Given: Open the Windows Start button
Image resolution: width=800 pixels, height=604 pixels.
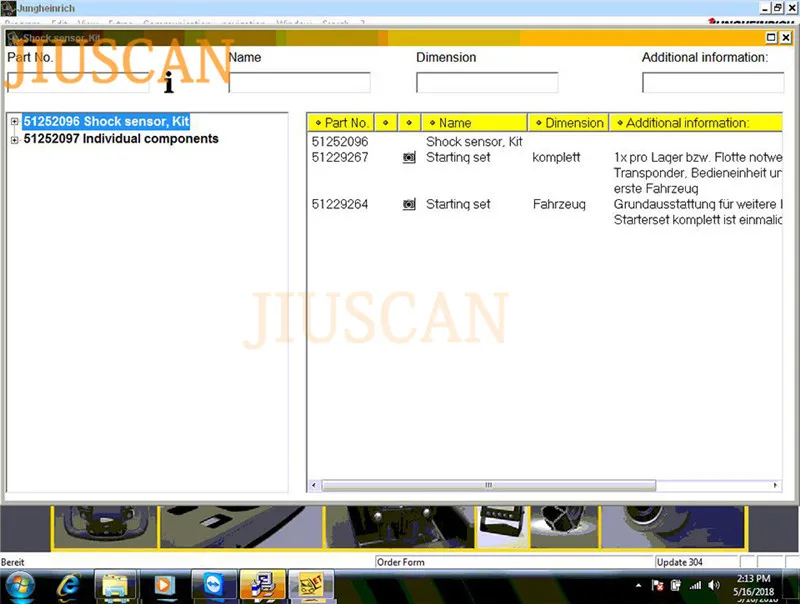Looking at the screenshot, I should pos(20,587).
